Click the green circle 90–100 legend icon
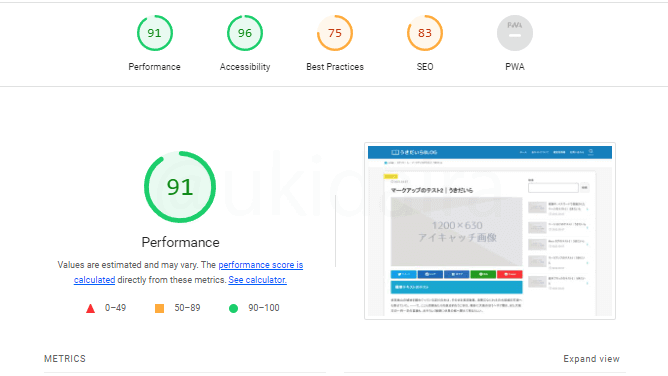This screenshot has height=376, width=668. (x=233, y=308)
